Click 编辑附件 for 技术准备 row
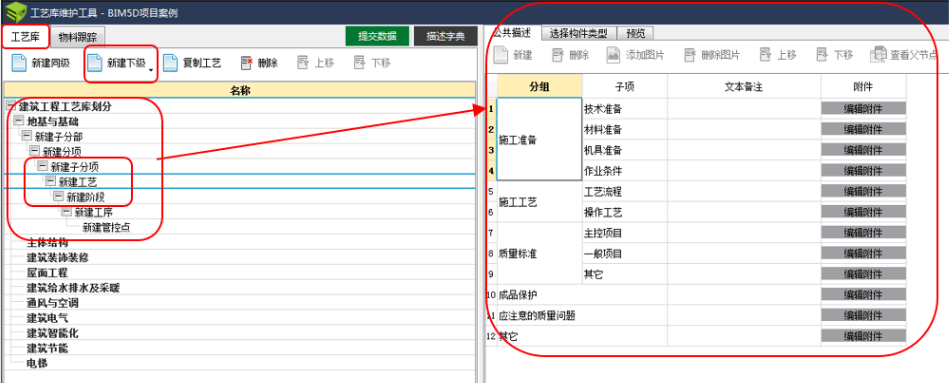The image size is (950, 383). (x=863, y=109)
